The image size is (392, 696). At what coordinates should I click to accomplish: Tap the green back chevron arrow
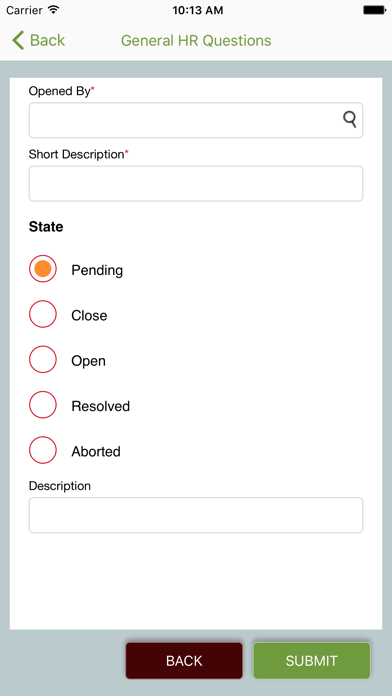coord(18,40)
